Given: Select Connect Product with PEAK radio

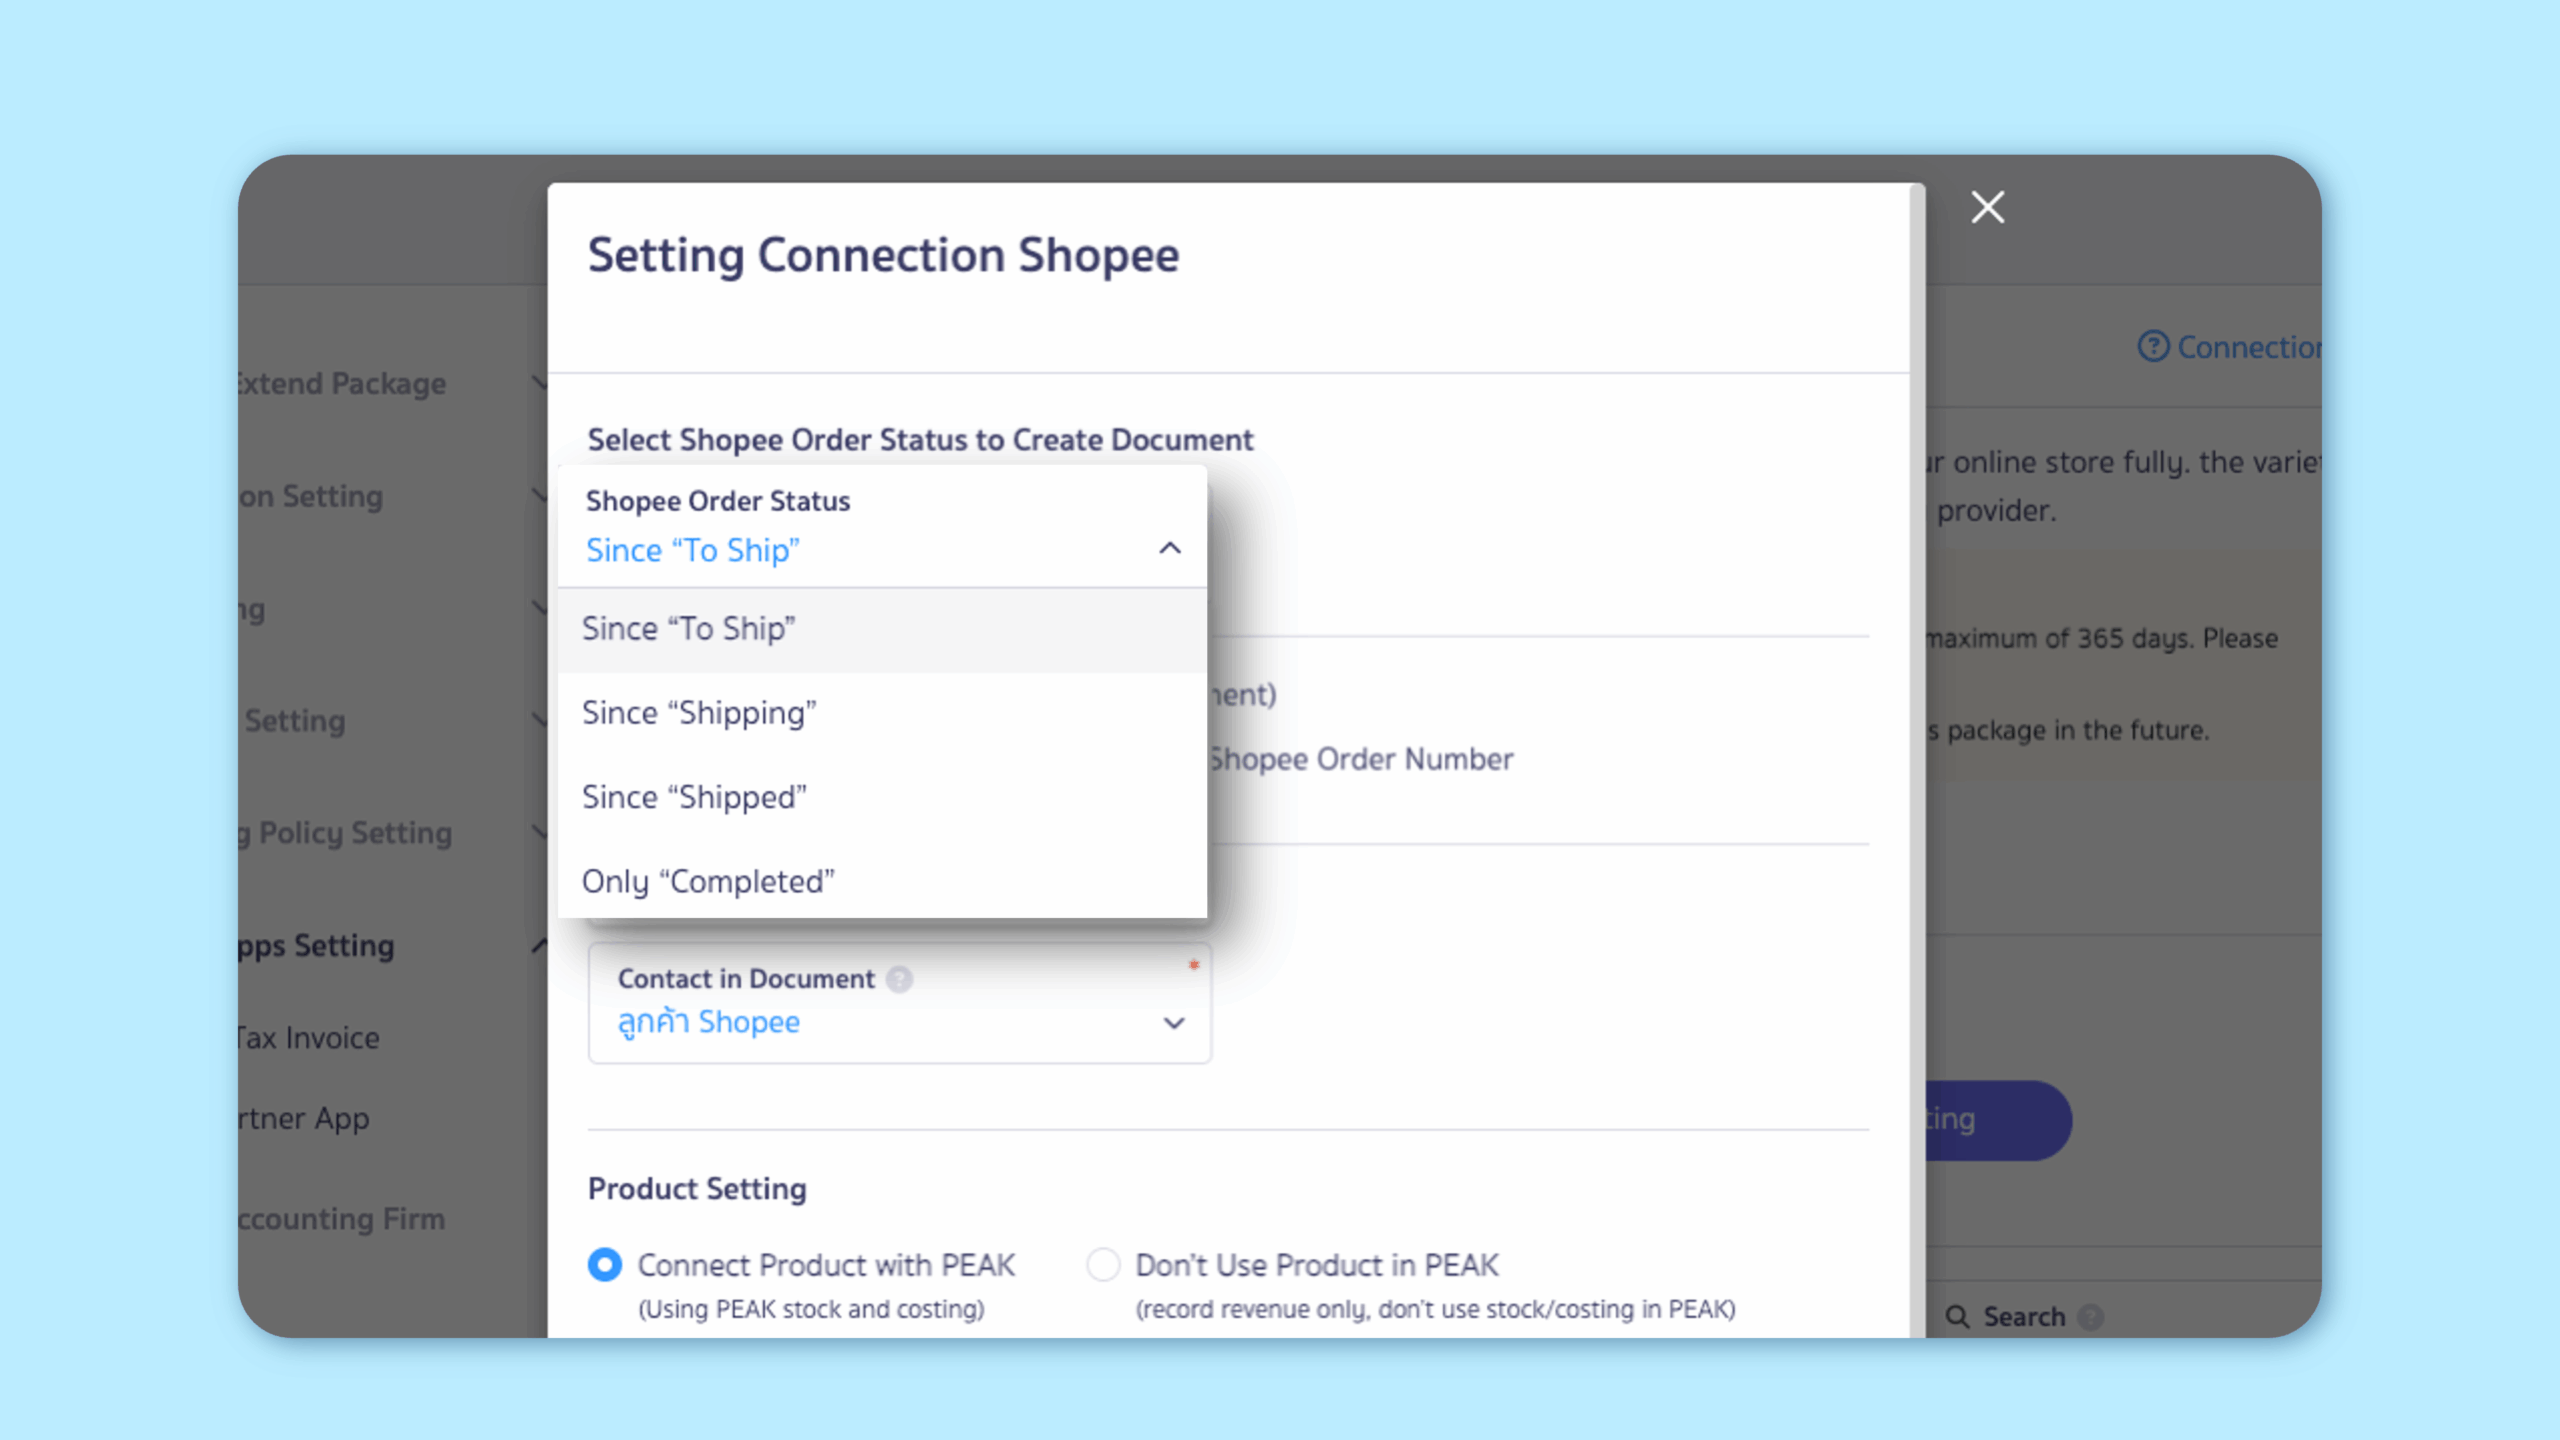Looking at the screenshot, I should [605, 1265].
